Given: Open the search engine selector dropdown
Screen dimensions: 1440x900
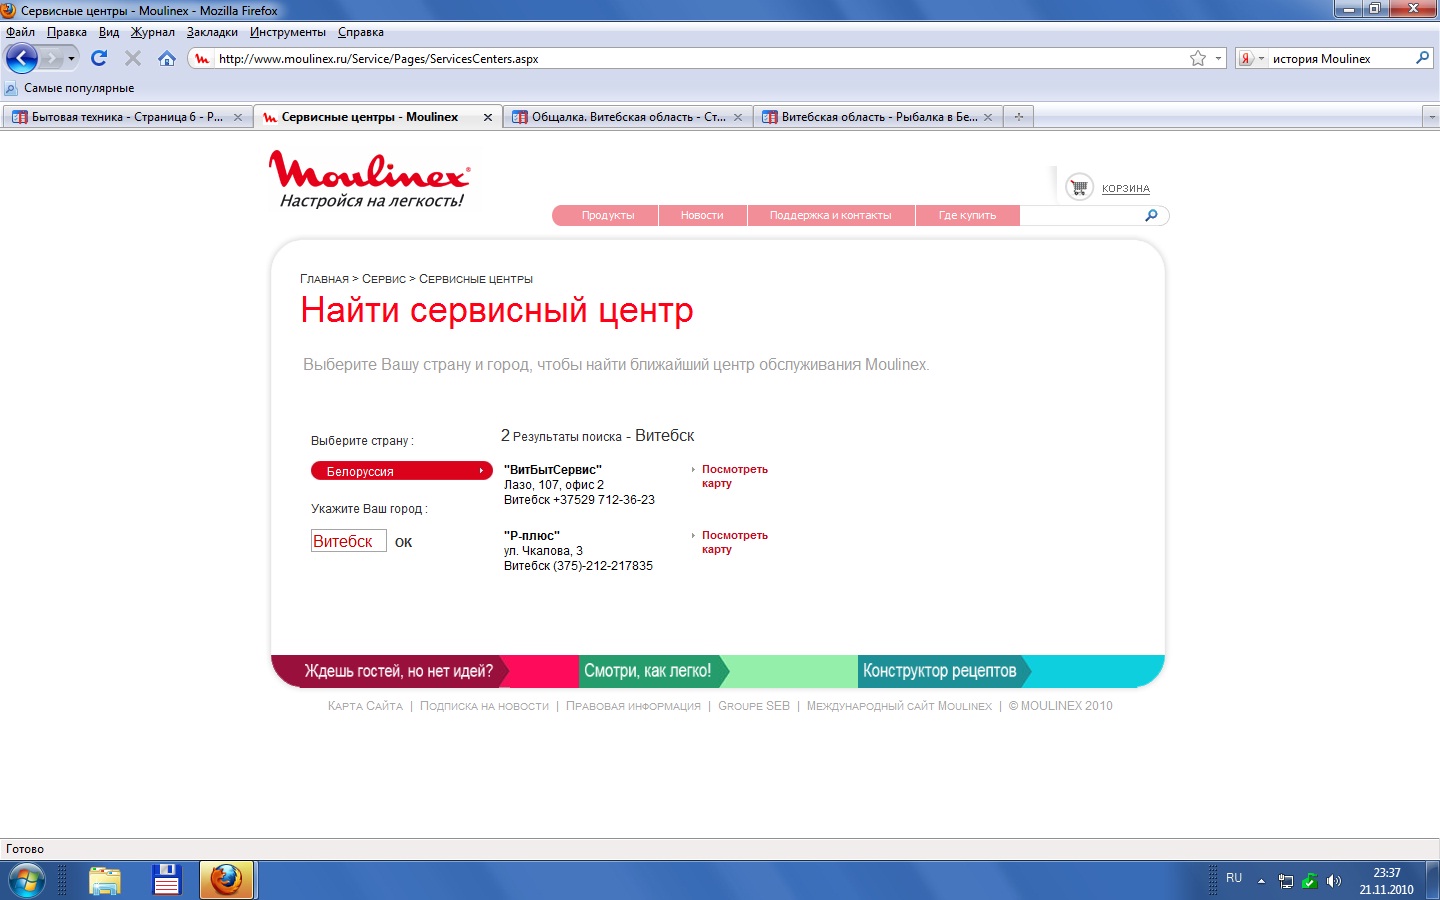Looking at the screenshot, I should (x=1252, y=58).
